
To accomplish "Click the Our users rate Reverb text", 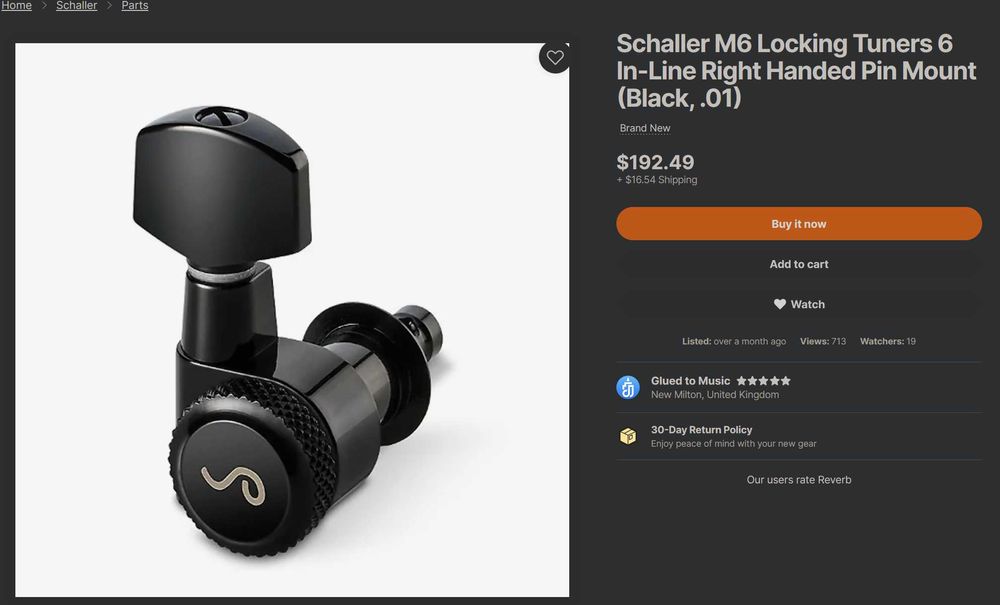I will pyautogui.click(x=798, y=480).
